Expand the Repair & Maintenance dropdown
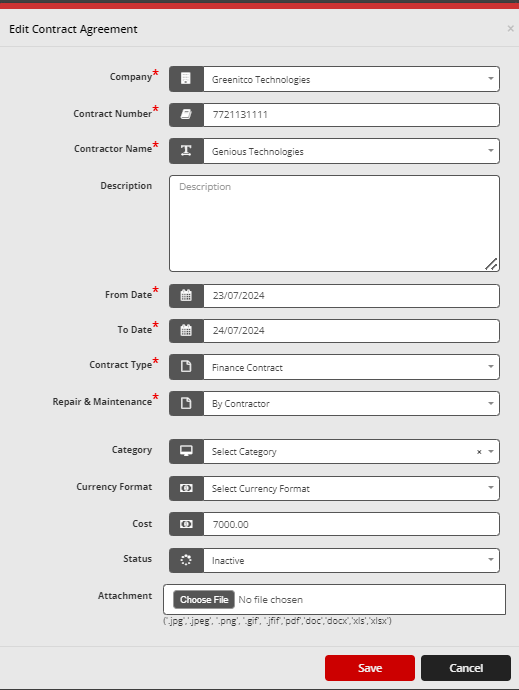Screen dimensions: 519x690 click(351, 403)
